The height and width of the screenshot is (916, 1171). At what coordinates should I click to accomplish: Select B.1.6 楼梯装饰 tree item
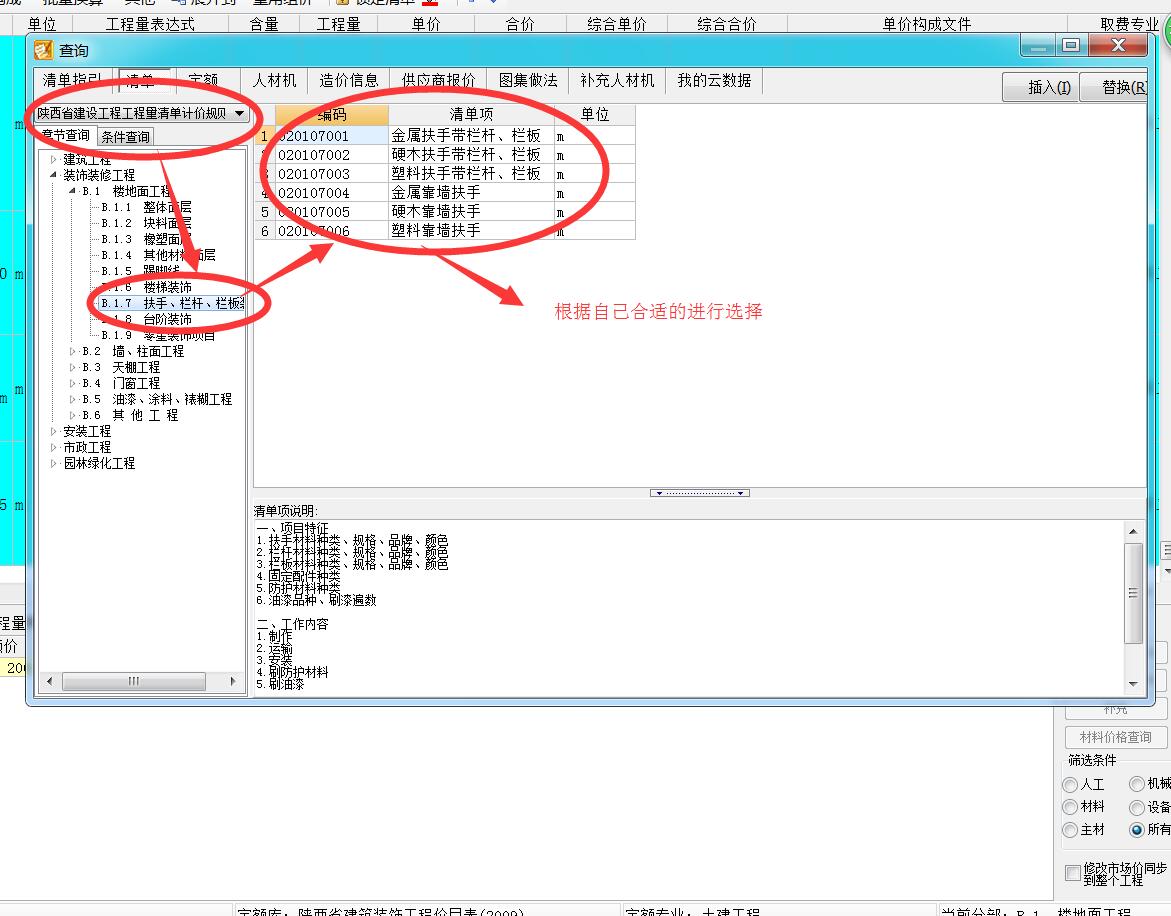click(x=146, y=287)
